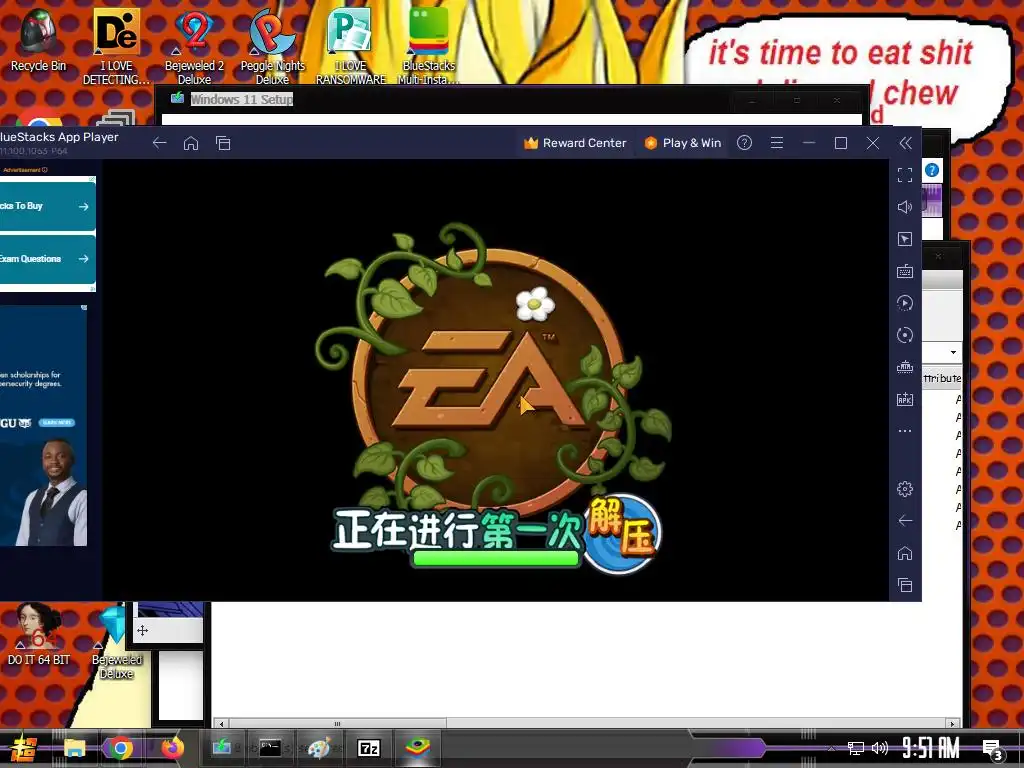This screenshot has width=1024, height=768.
Task: Open BlueStacks home from the title bar
Action: (x=191, y=143)
